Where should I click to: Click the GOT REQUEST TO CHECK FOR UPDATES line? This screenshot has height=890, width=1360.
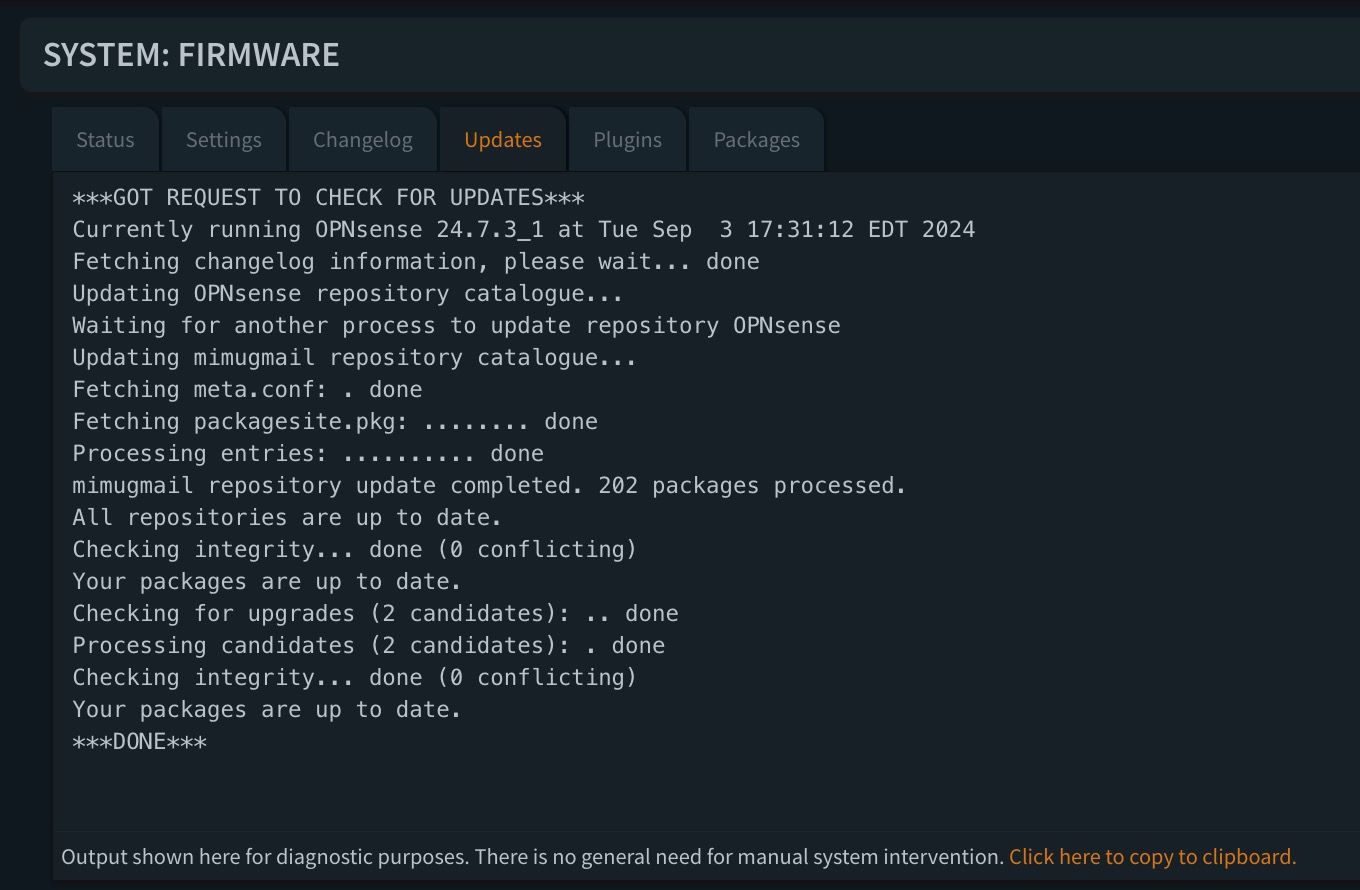point(328,198)
